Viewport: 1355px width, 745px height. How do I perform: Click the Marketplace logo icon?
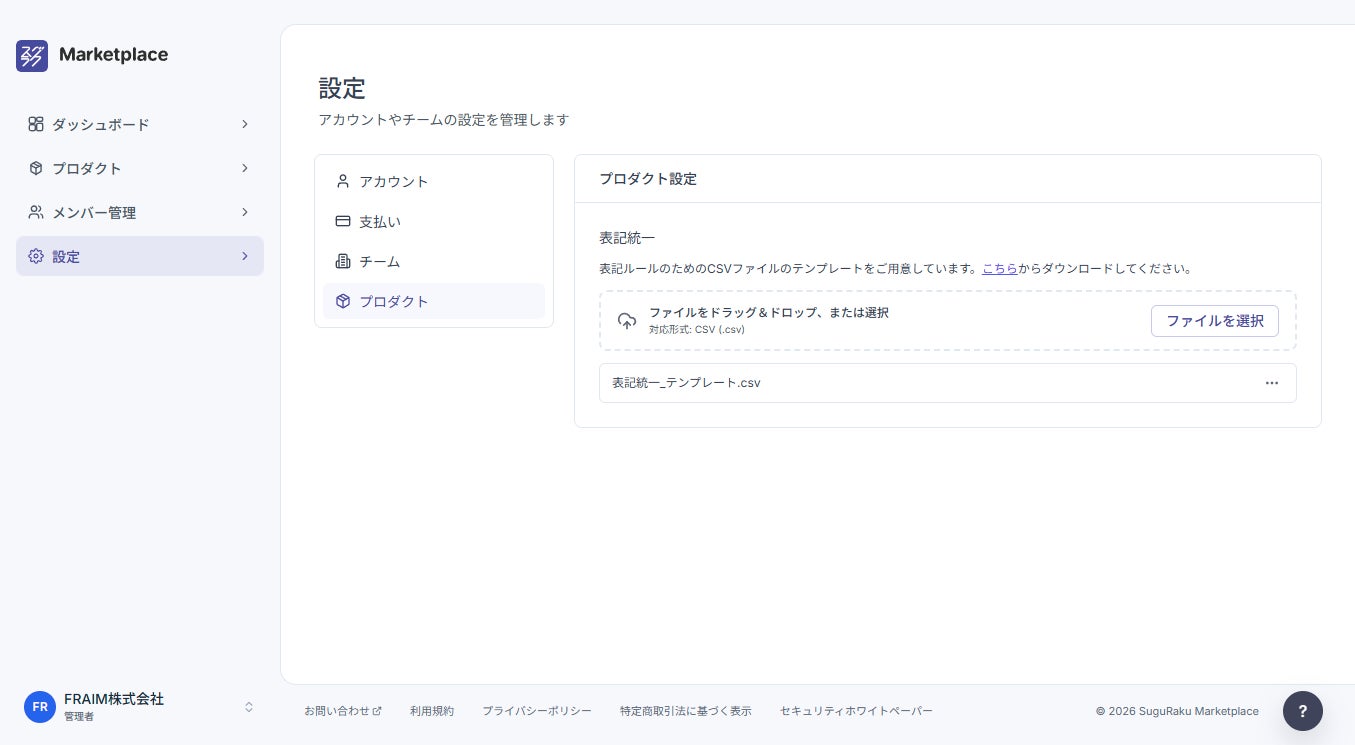point(32,56)
